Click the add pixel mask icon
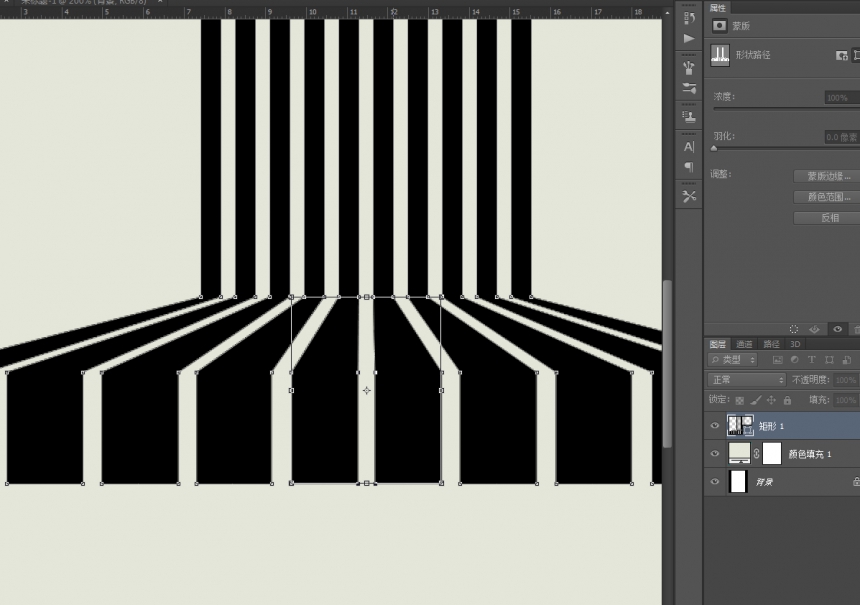The height and width of the screenshot is (605, 860). (841, 55)
